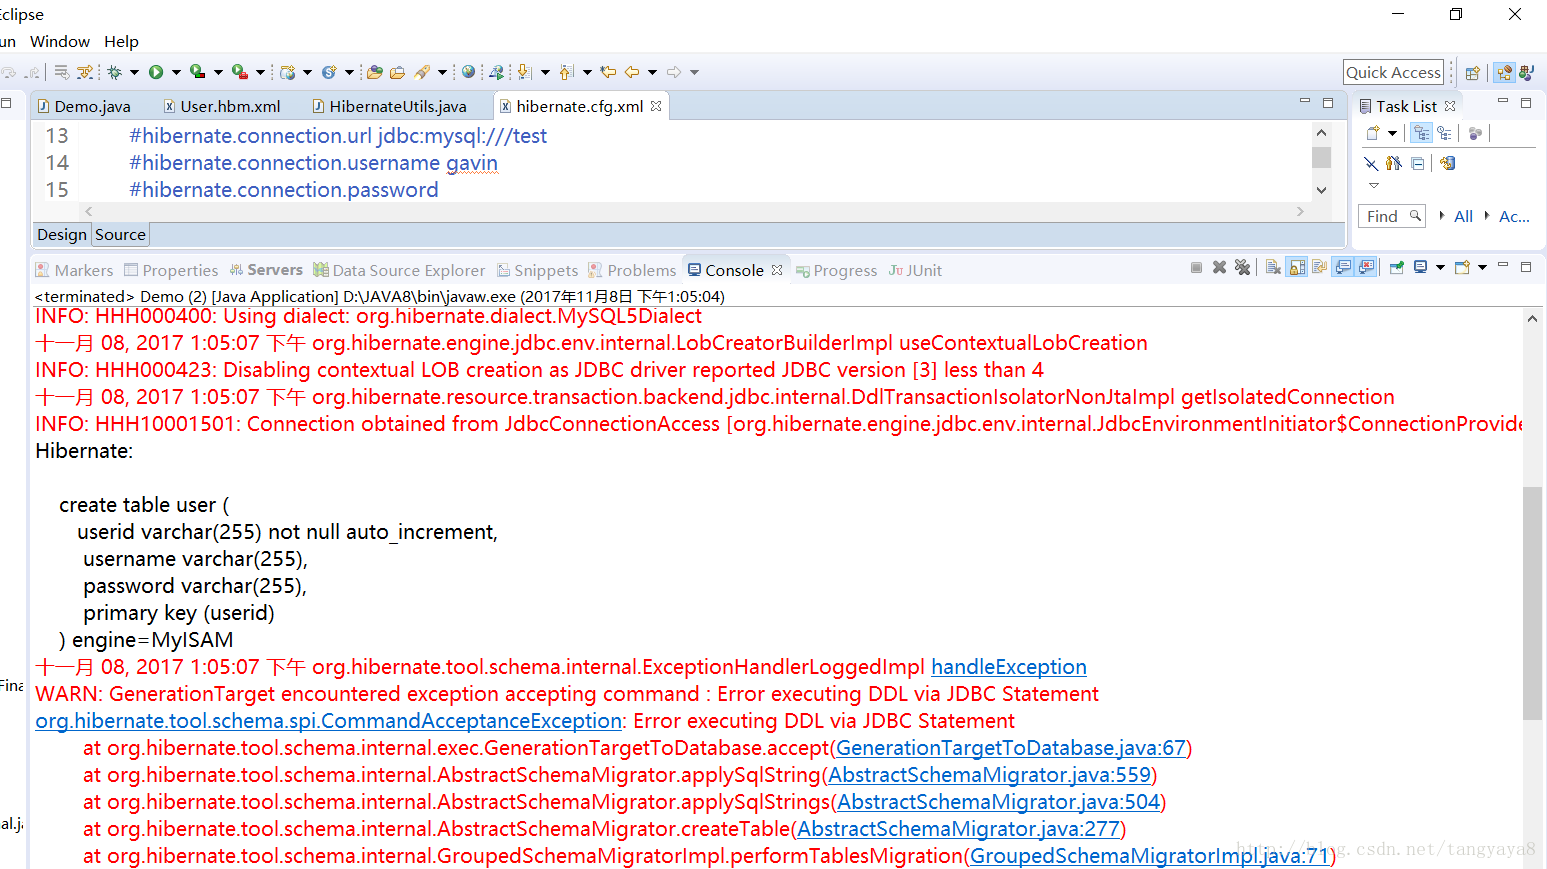Image resolution: width=1547 pixels, height=869 pixels.
Task: Click the New Java Package icon
Action: (x=288, y=72)
